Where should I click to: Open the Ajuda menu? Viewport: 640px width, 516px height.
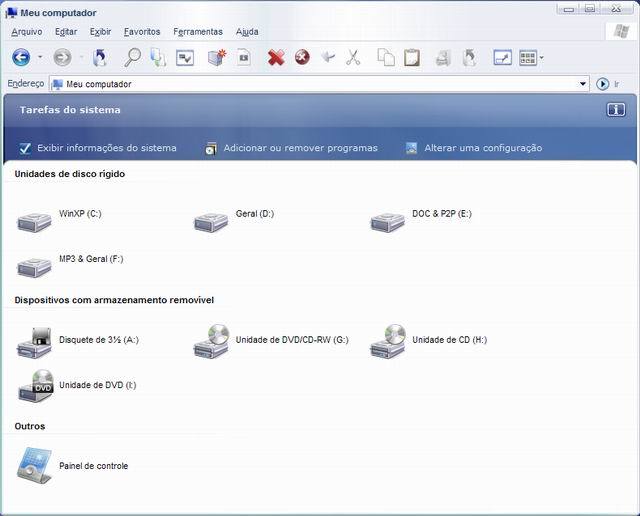(247, 31)
